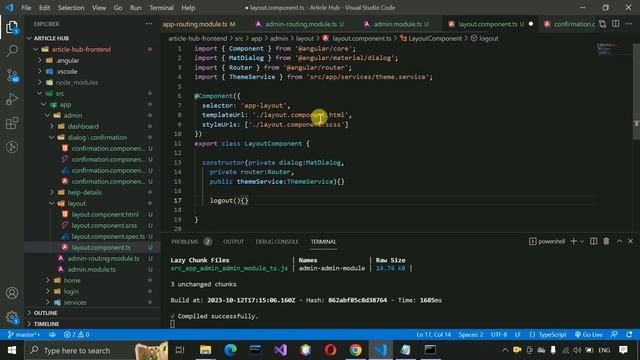Click errors and warnings count in status bar
The width and height of the screenshot is (640, 360).
point(76,335)
